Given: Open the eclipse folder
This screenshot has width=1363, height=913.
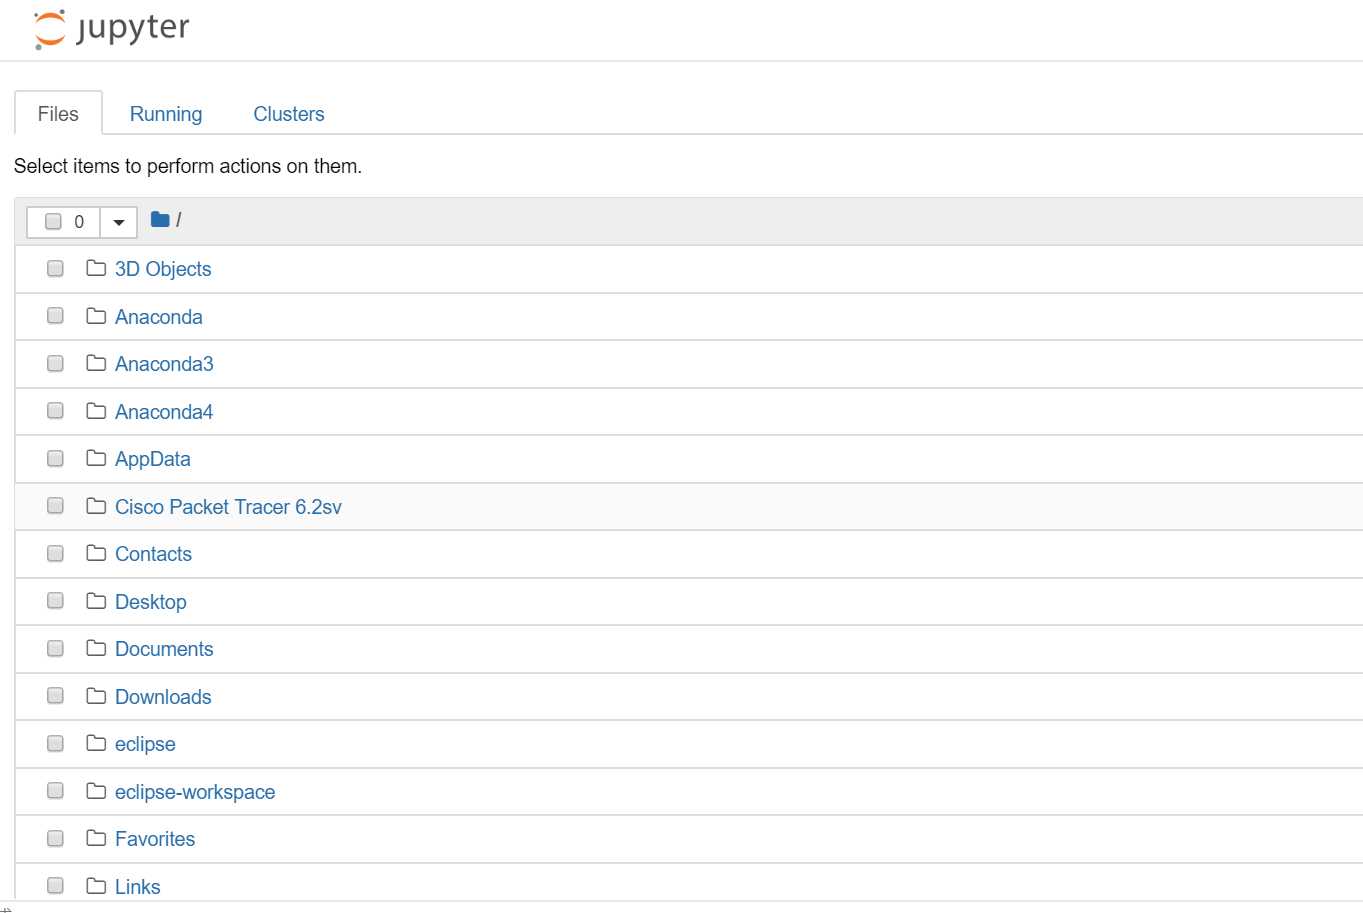Looking at the screenshot, I should point(145,744).
